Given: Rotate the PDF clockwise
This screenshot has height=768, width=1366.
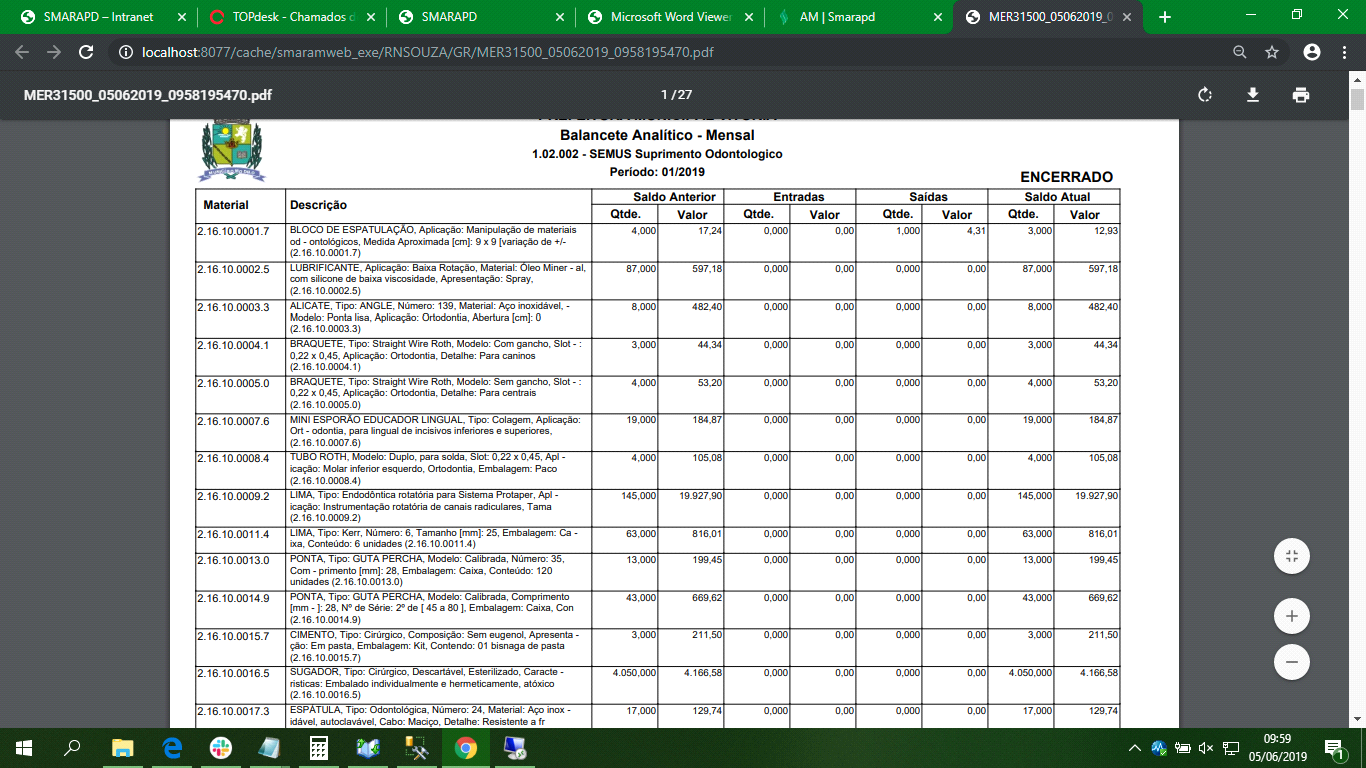Looking at the screenshot, I should (x=1205, y=95).
